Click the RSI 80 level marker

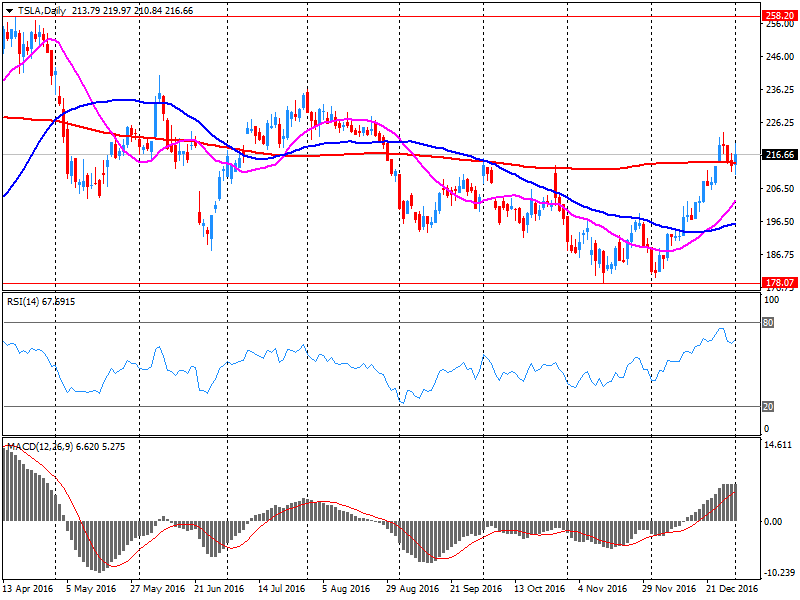(770, 323)
